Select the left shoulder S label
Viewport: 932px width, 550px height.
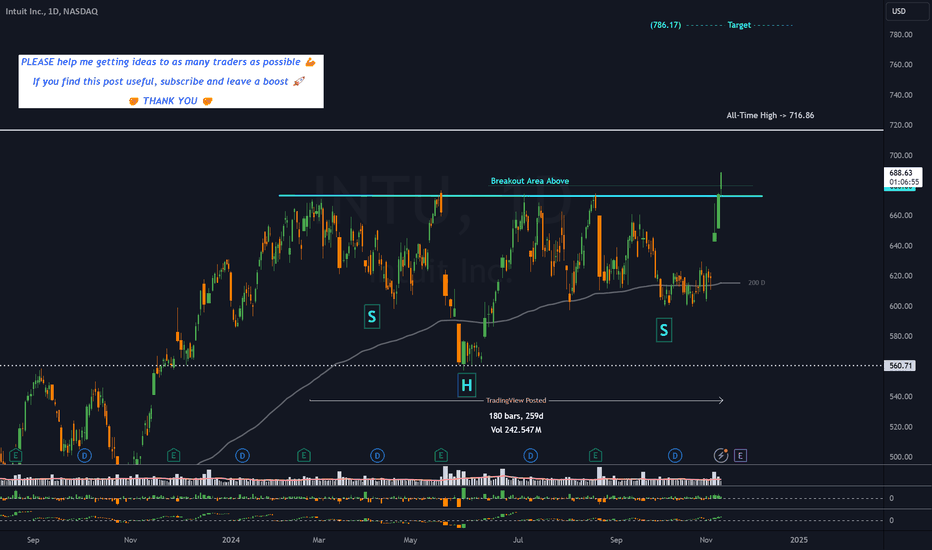point(371,317)
